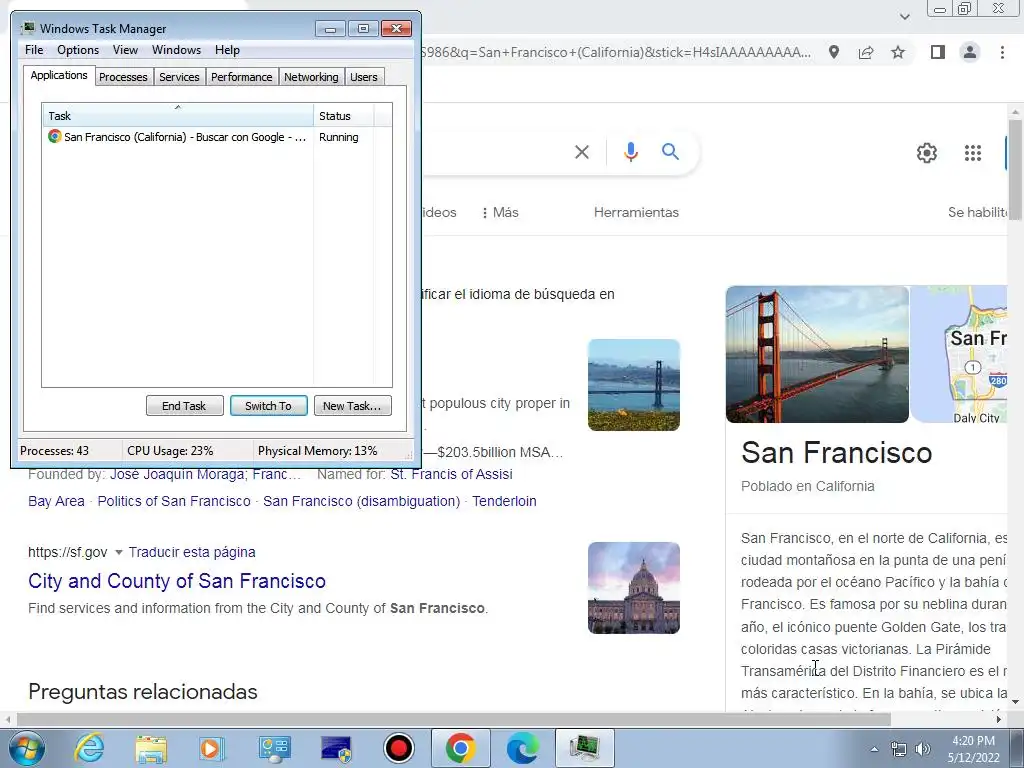
Task: Toggle the Chrome side panel icon
Action: pos(938,52)
